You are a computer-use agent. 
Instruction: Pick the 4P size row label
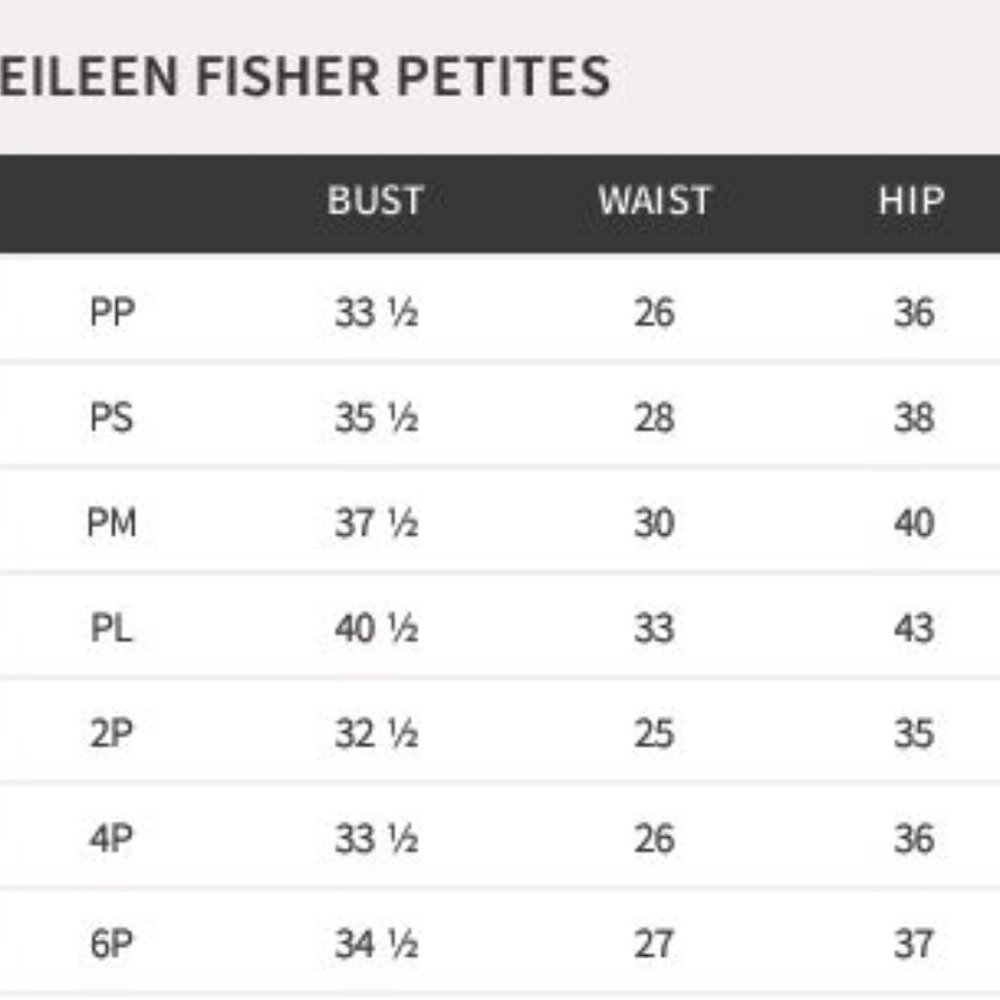coord(112,839)
